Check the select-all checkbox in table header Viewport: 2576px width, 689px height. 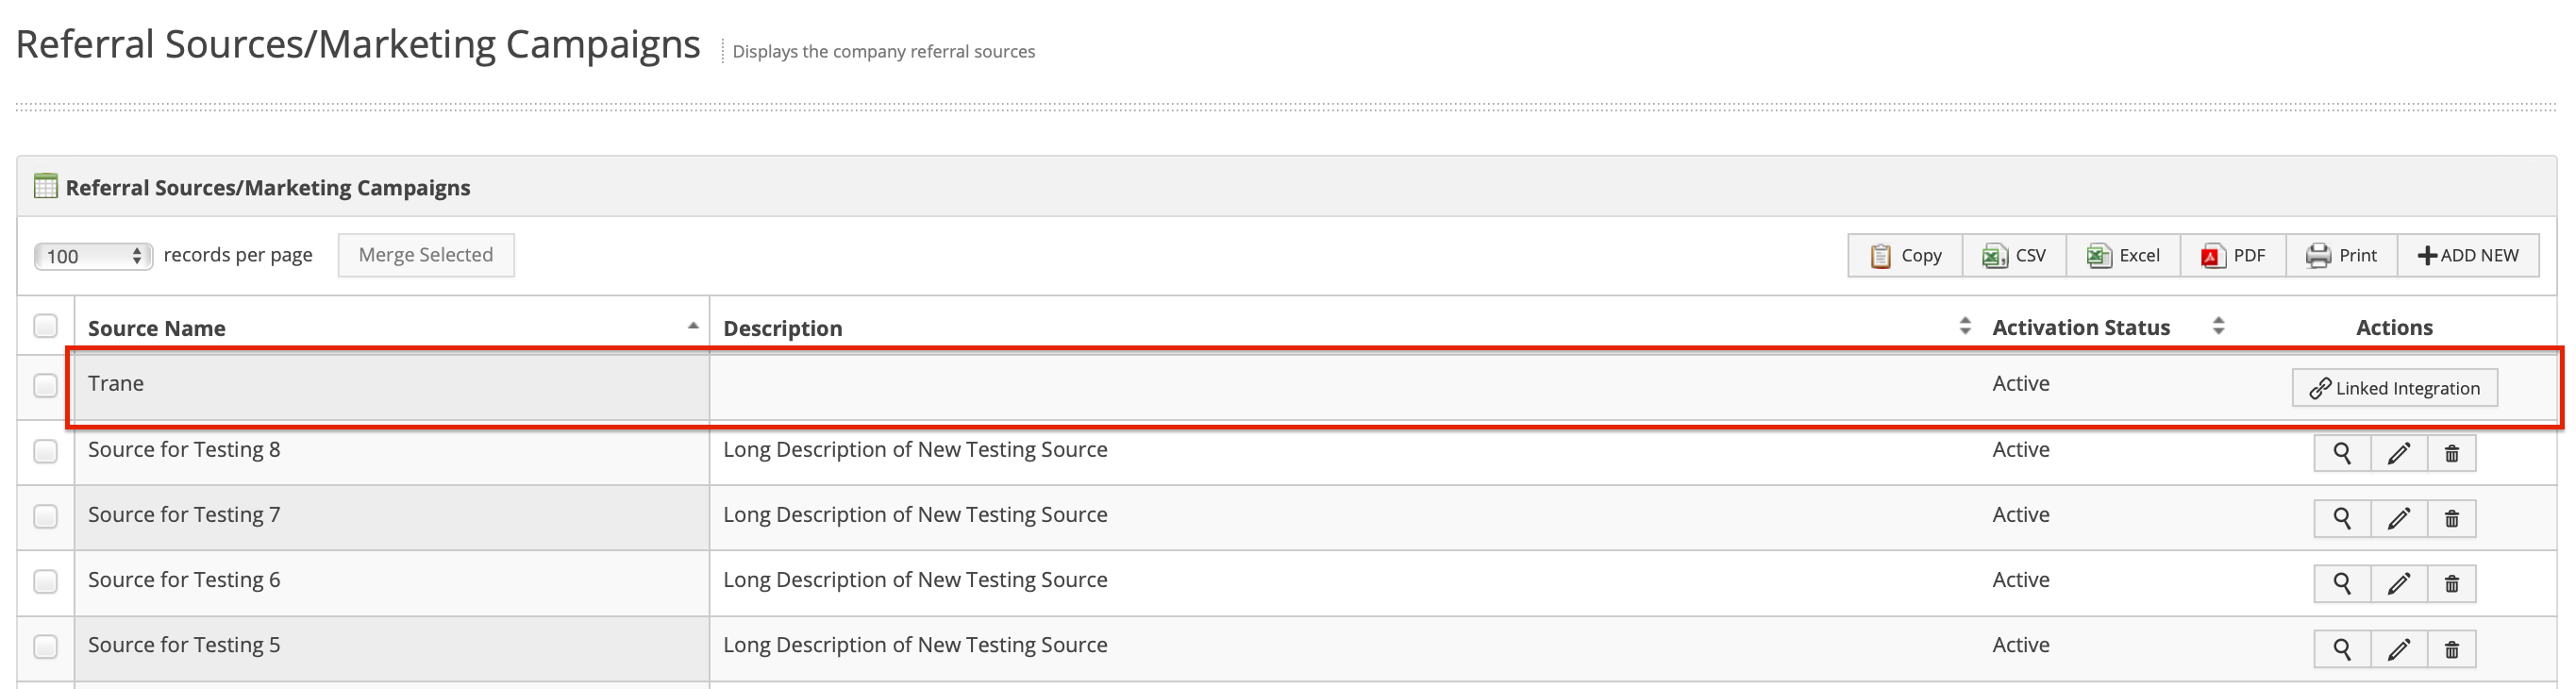(45, 326)
